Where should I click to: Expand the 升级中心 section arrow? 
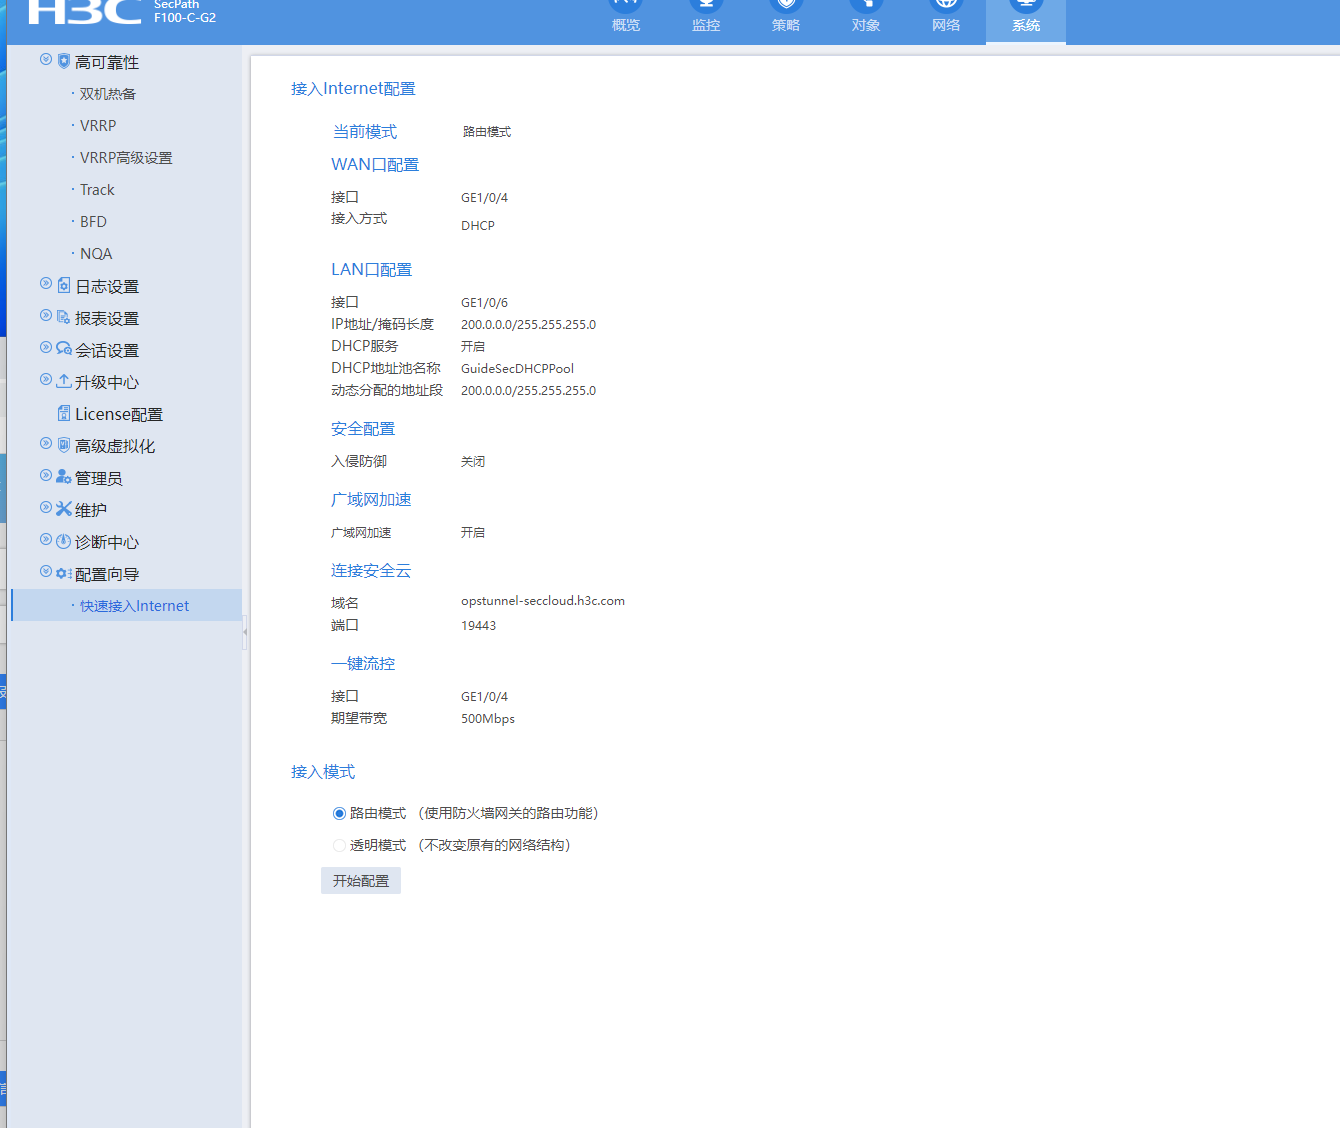coord(46,379)
